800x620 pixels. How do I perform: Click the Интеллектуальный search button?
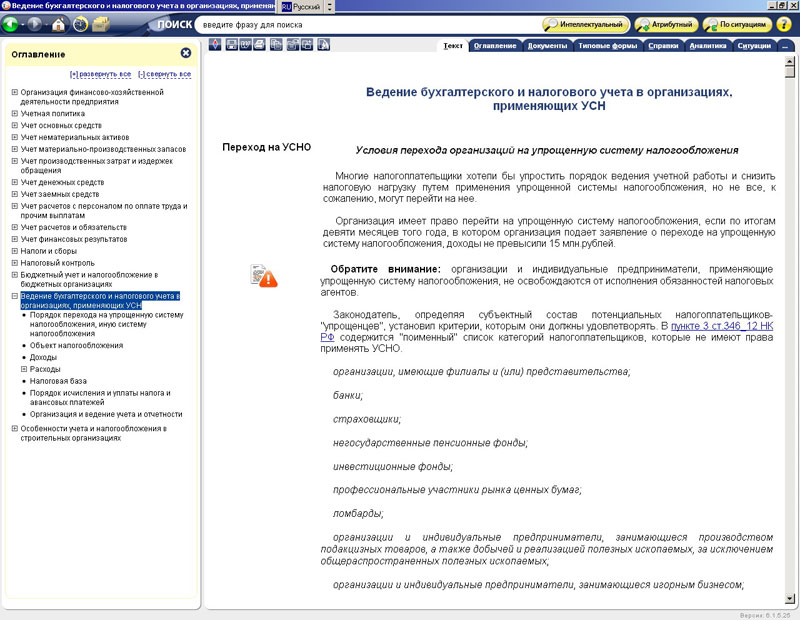click(586, 24)
